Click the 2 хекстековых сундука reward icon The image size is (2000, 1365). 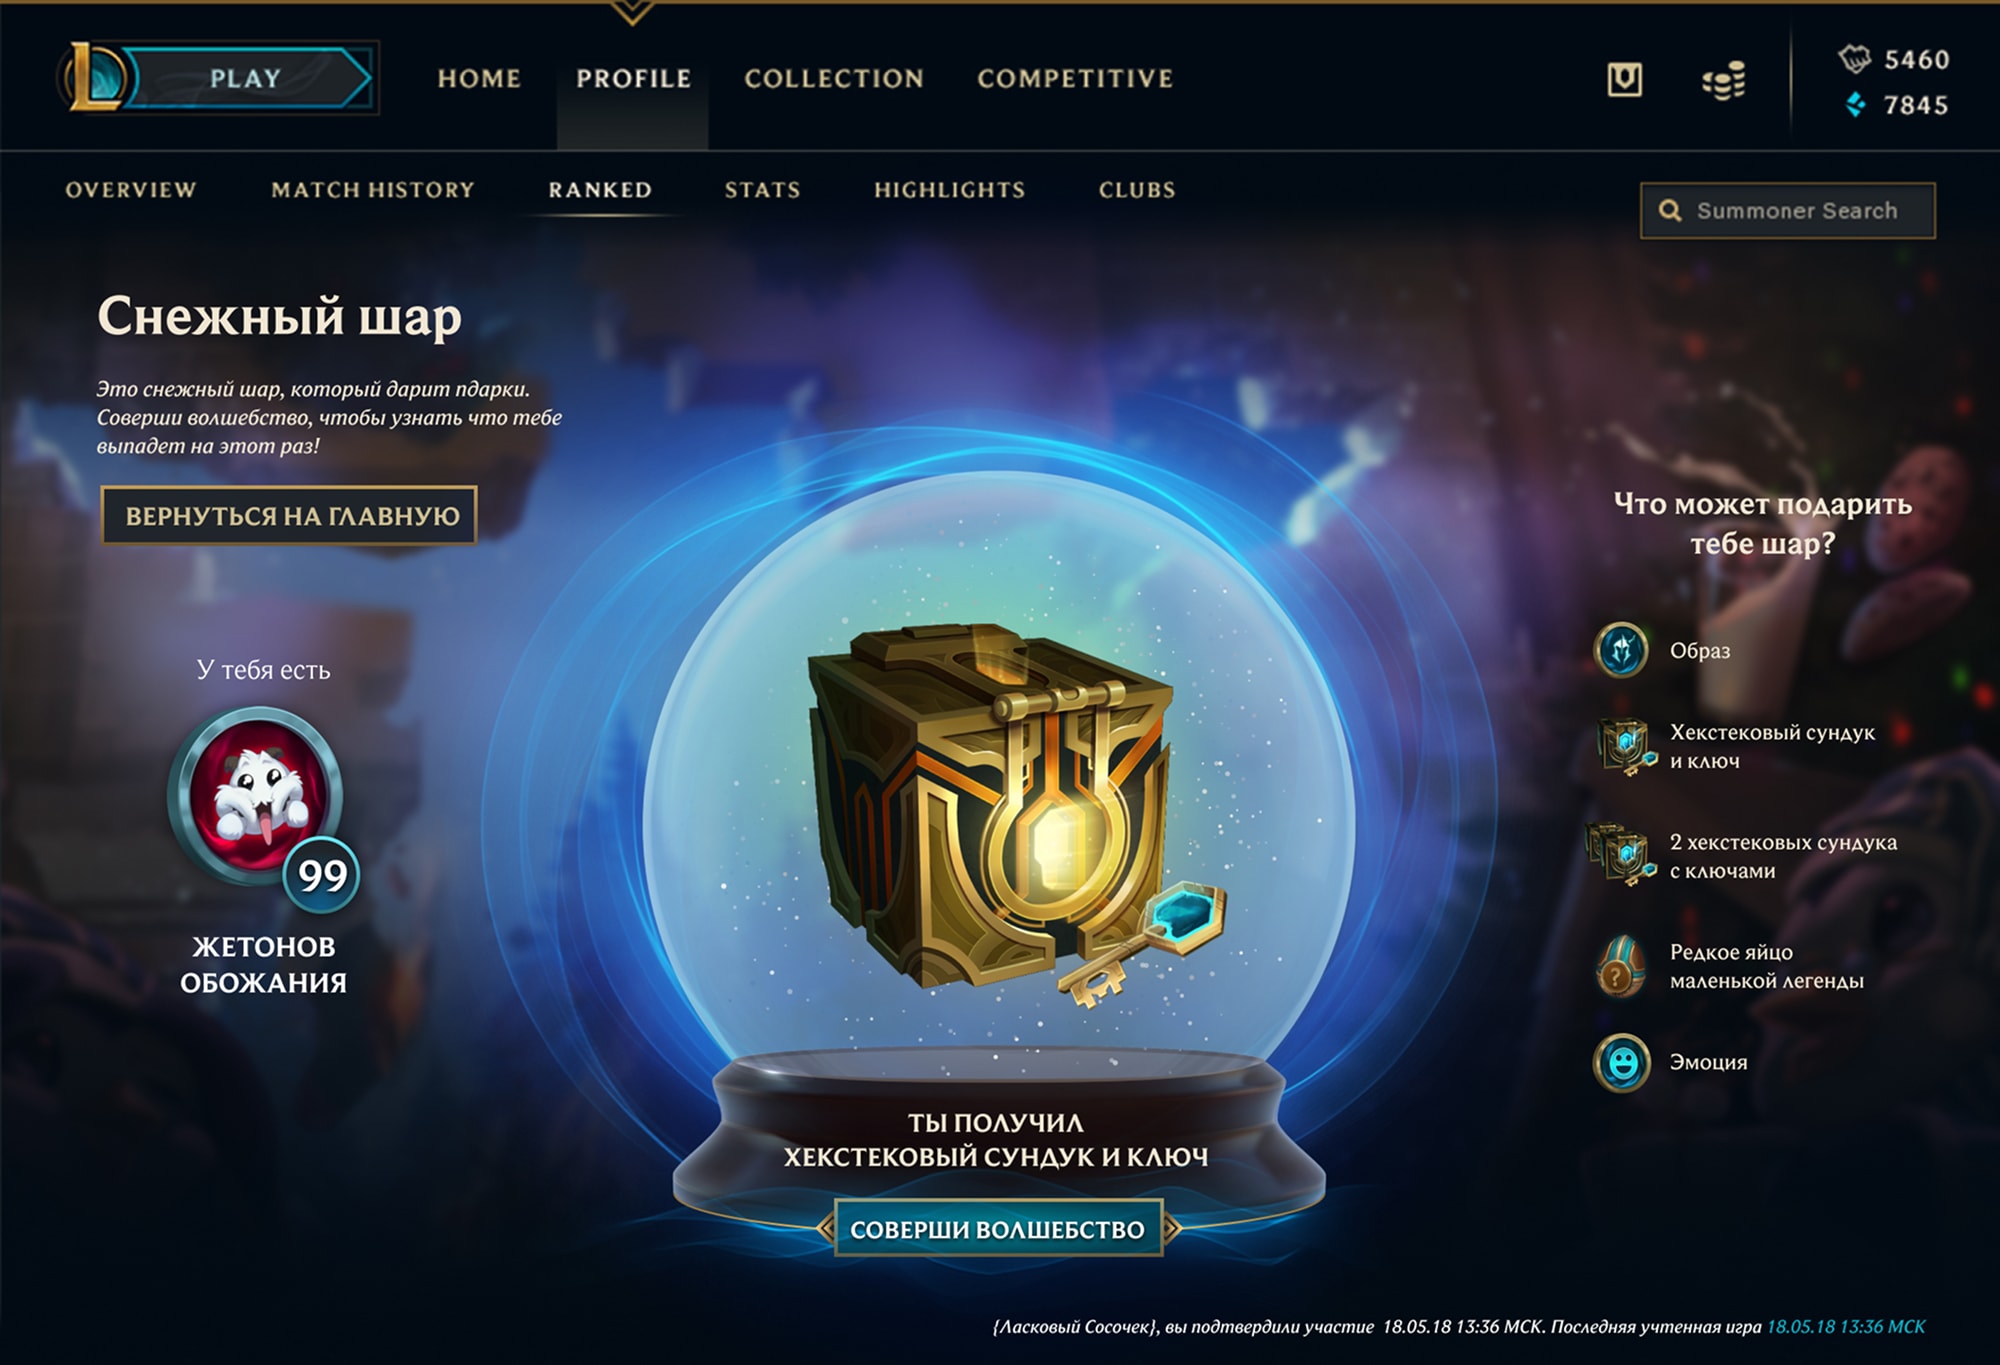(1622, 855)
